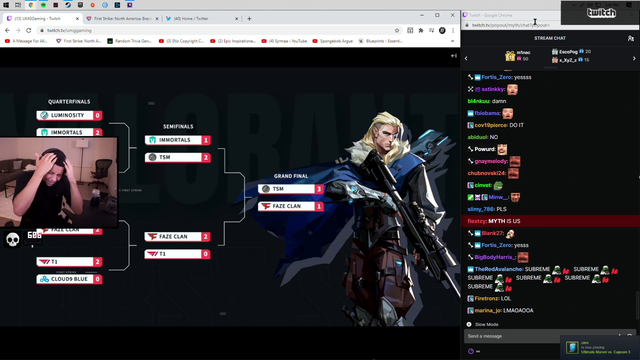Image resolution: width=640 pixels, height=360 pixels.
Task: Open the 'First Strike North A...' bookmark
Action: click(x=78, y=41)
